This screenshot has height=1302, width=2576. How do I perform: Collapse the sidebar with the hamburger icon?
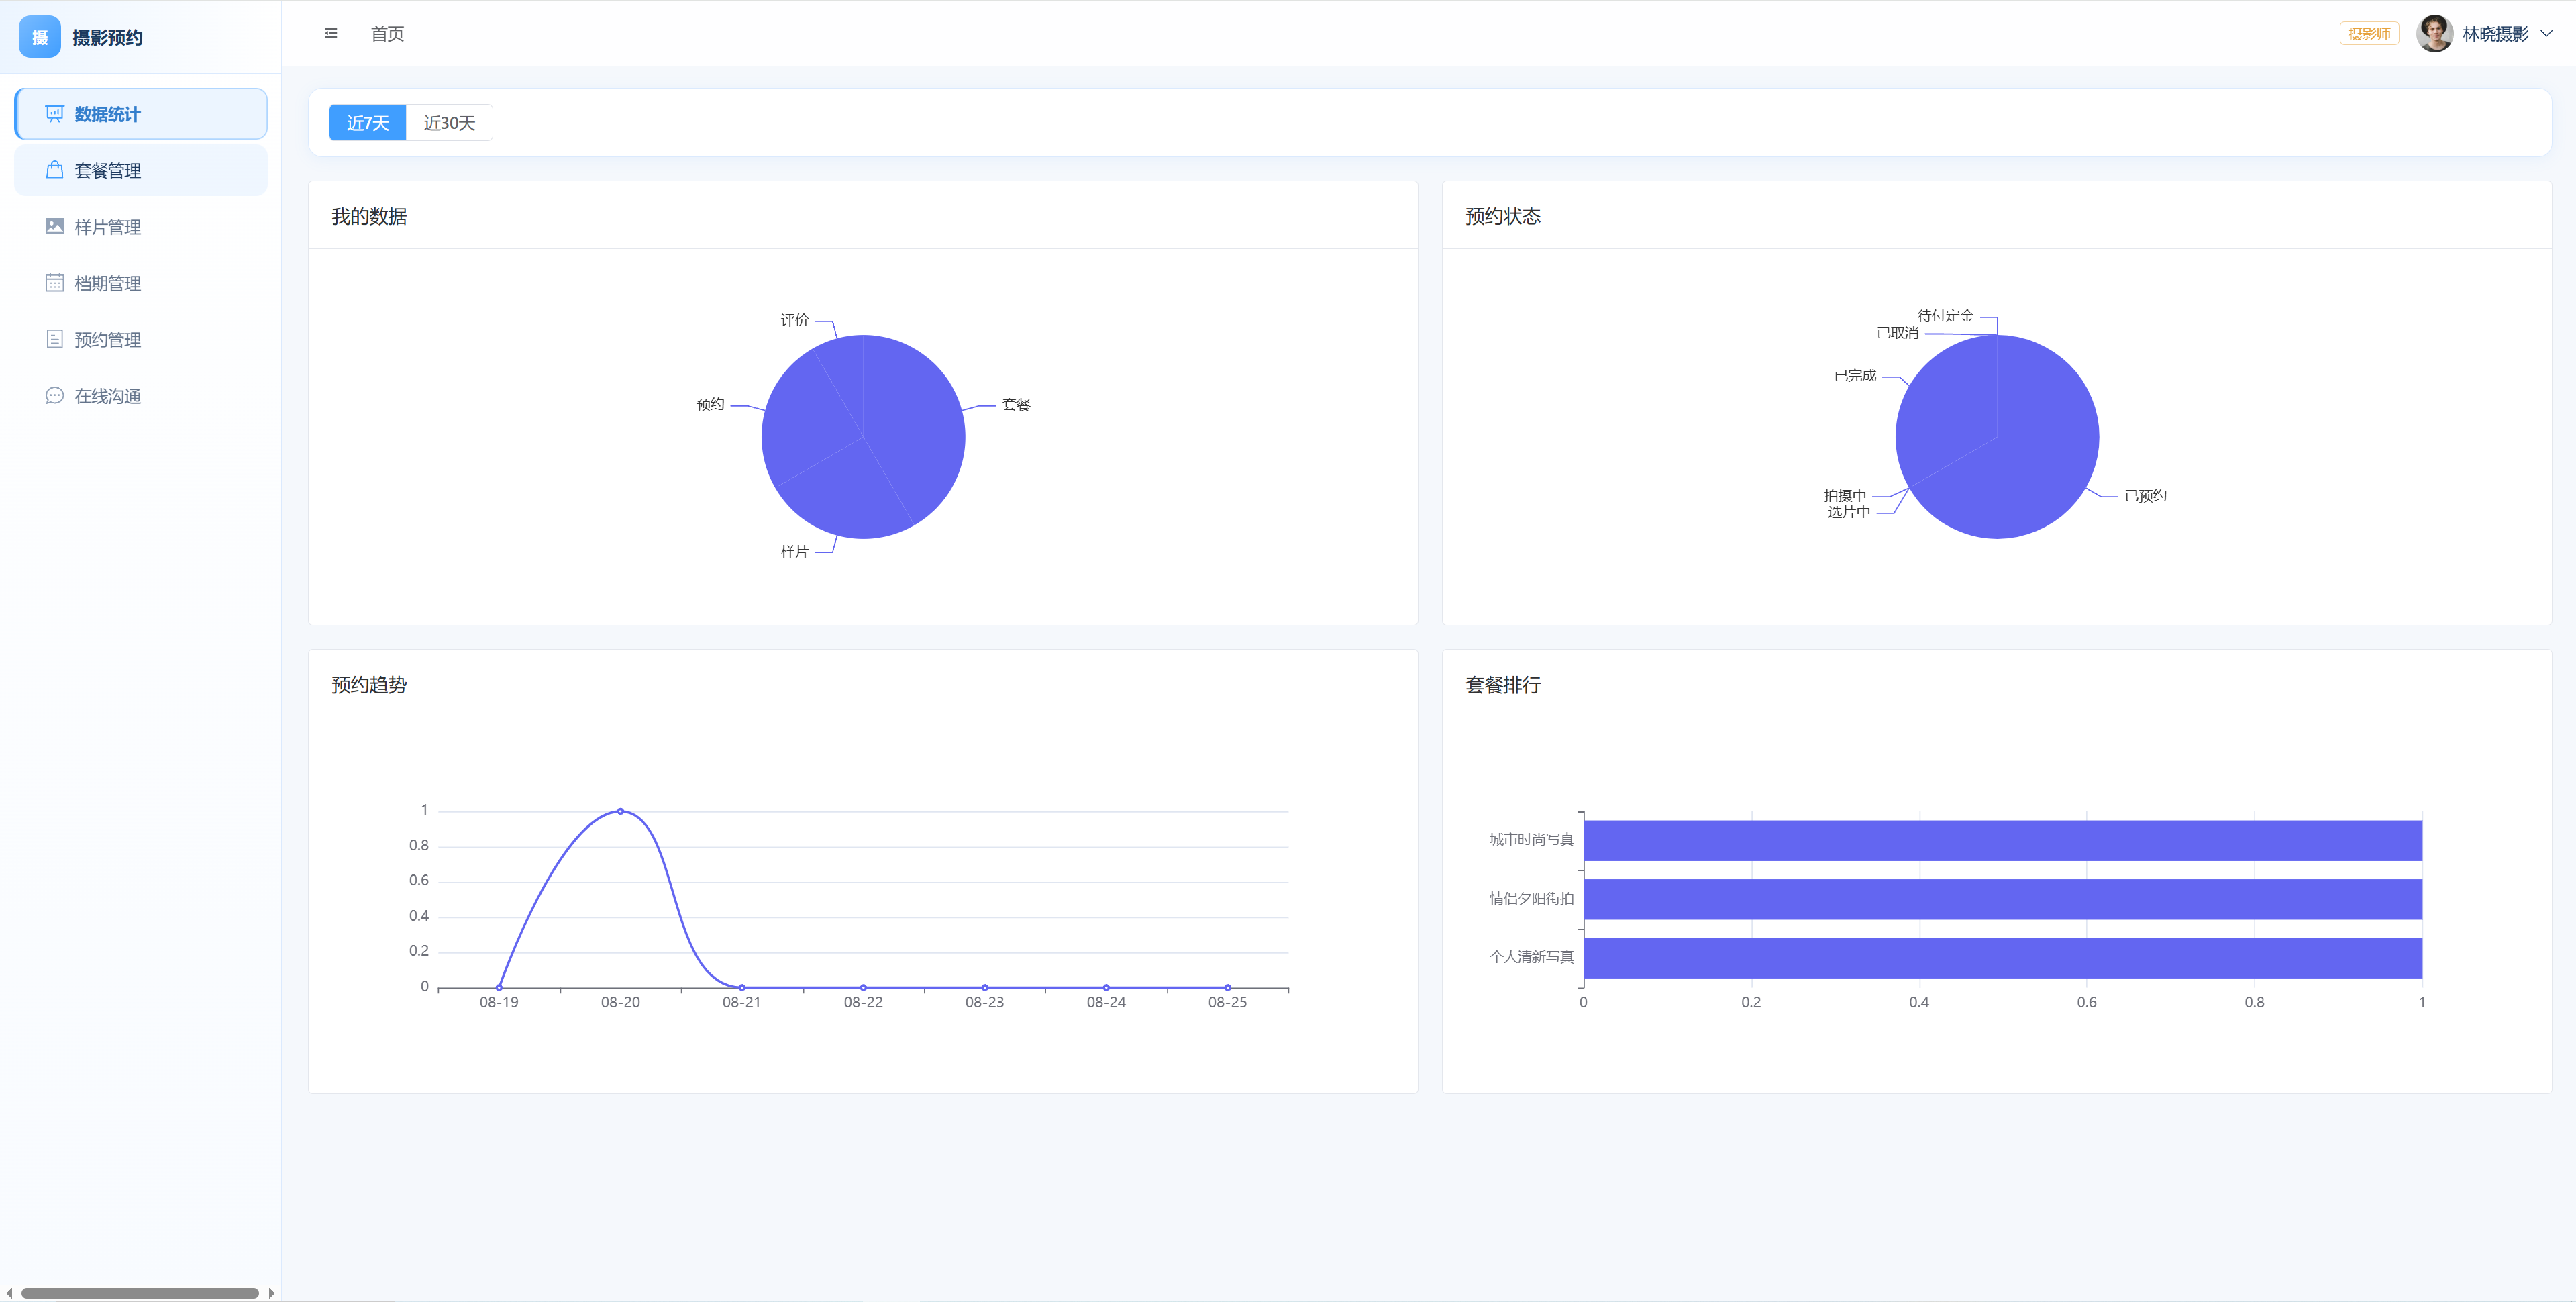click(331, 33)
